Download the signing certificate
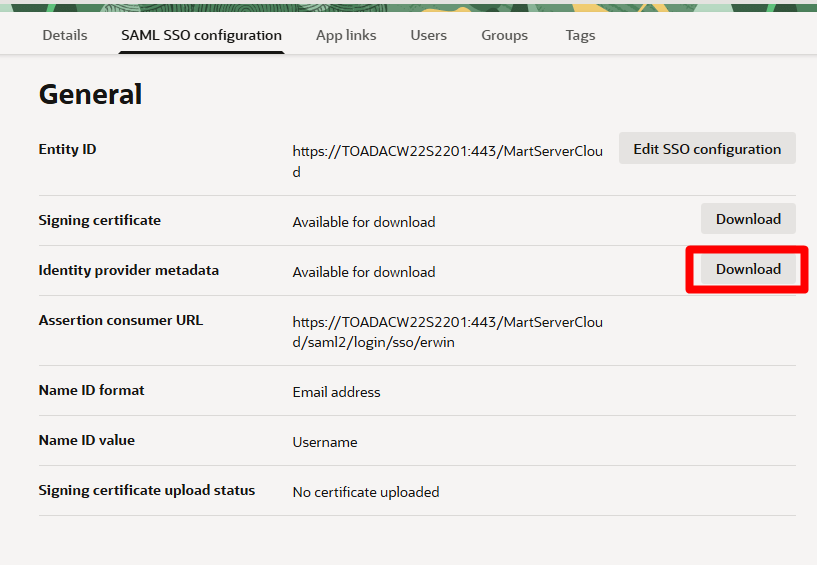Image resolution: width=817 pixels, height=565 pixels. pos(748,219)
